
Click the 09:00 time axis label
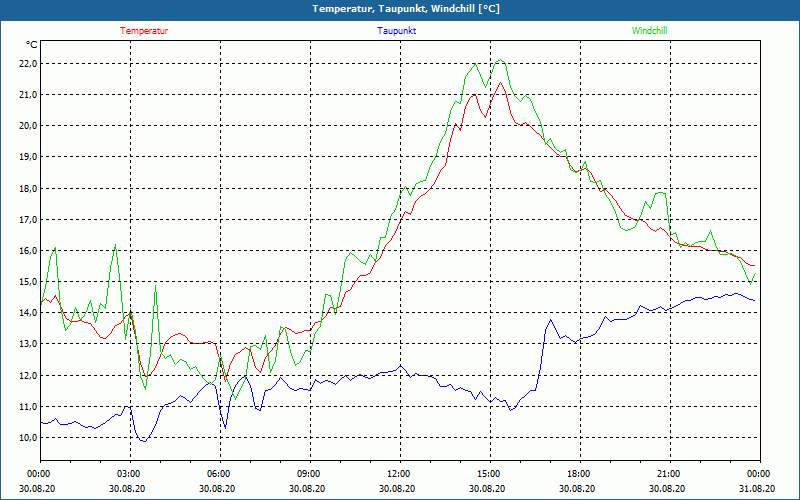click(308, 474)
